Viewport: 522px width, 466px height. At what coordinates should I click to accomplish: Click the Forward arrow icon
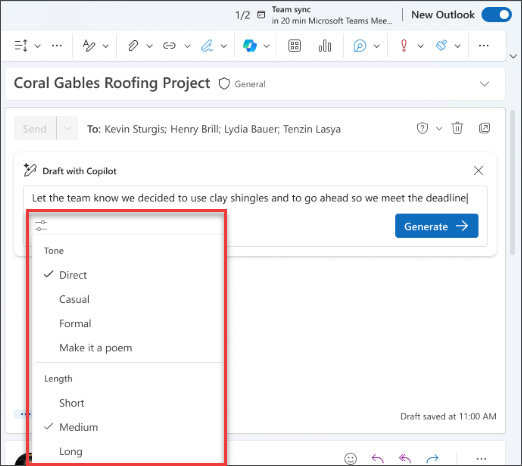tap(432, 458)
